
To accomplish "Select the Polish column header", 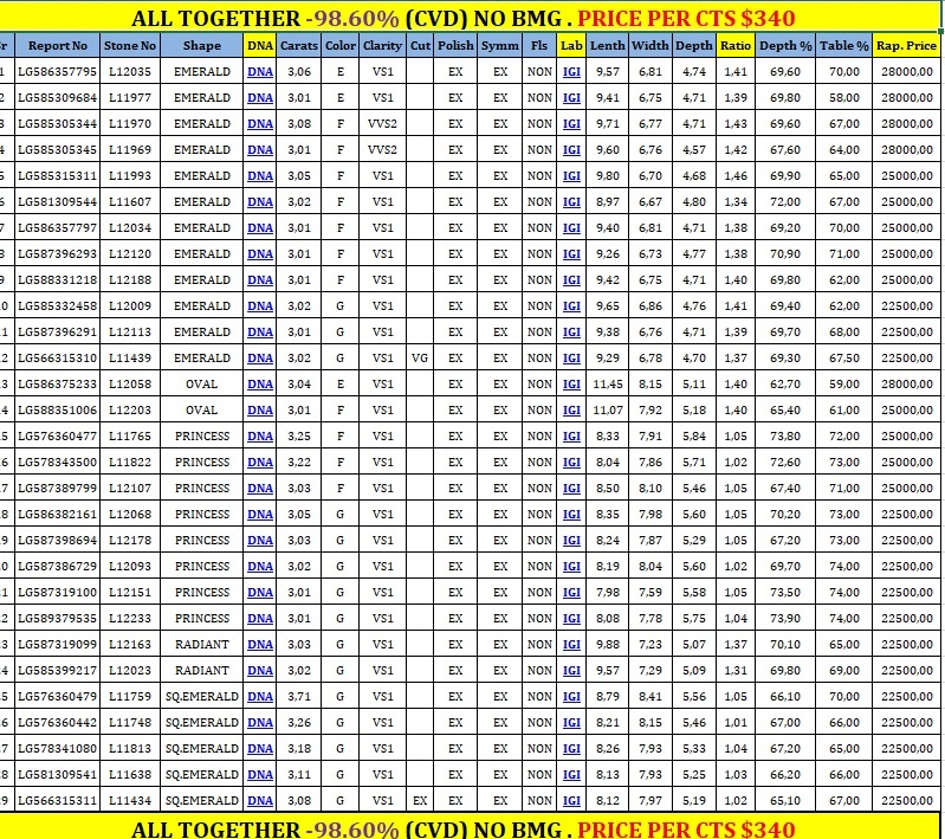I will pyautogui.click(x=456, y=46).
